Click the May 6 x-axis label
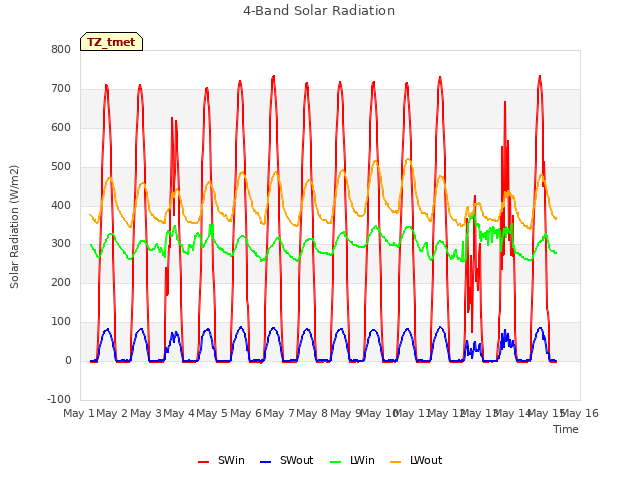Viewport: 640px width, 480px height. (246, 413)
